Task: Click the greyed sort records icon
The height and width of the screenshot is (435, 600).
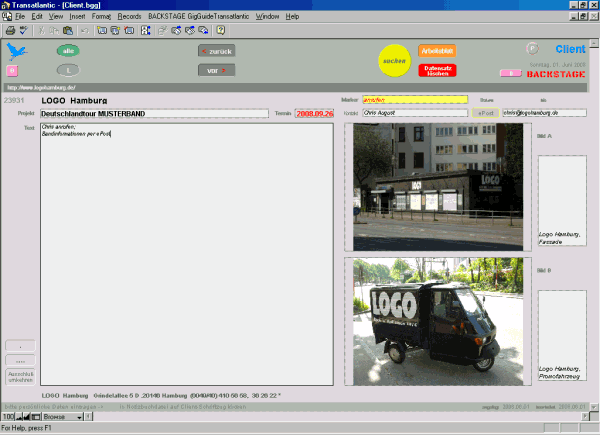Action: 163,30
